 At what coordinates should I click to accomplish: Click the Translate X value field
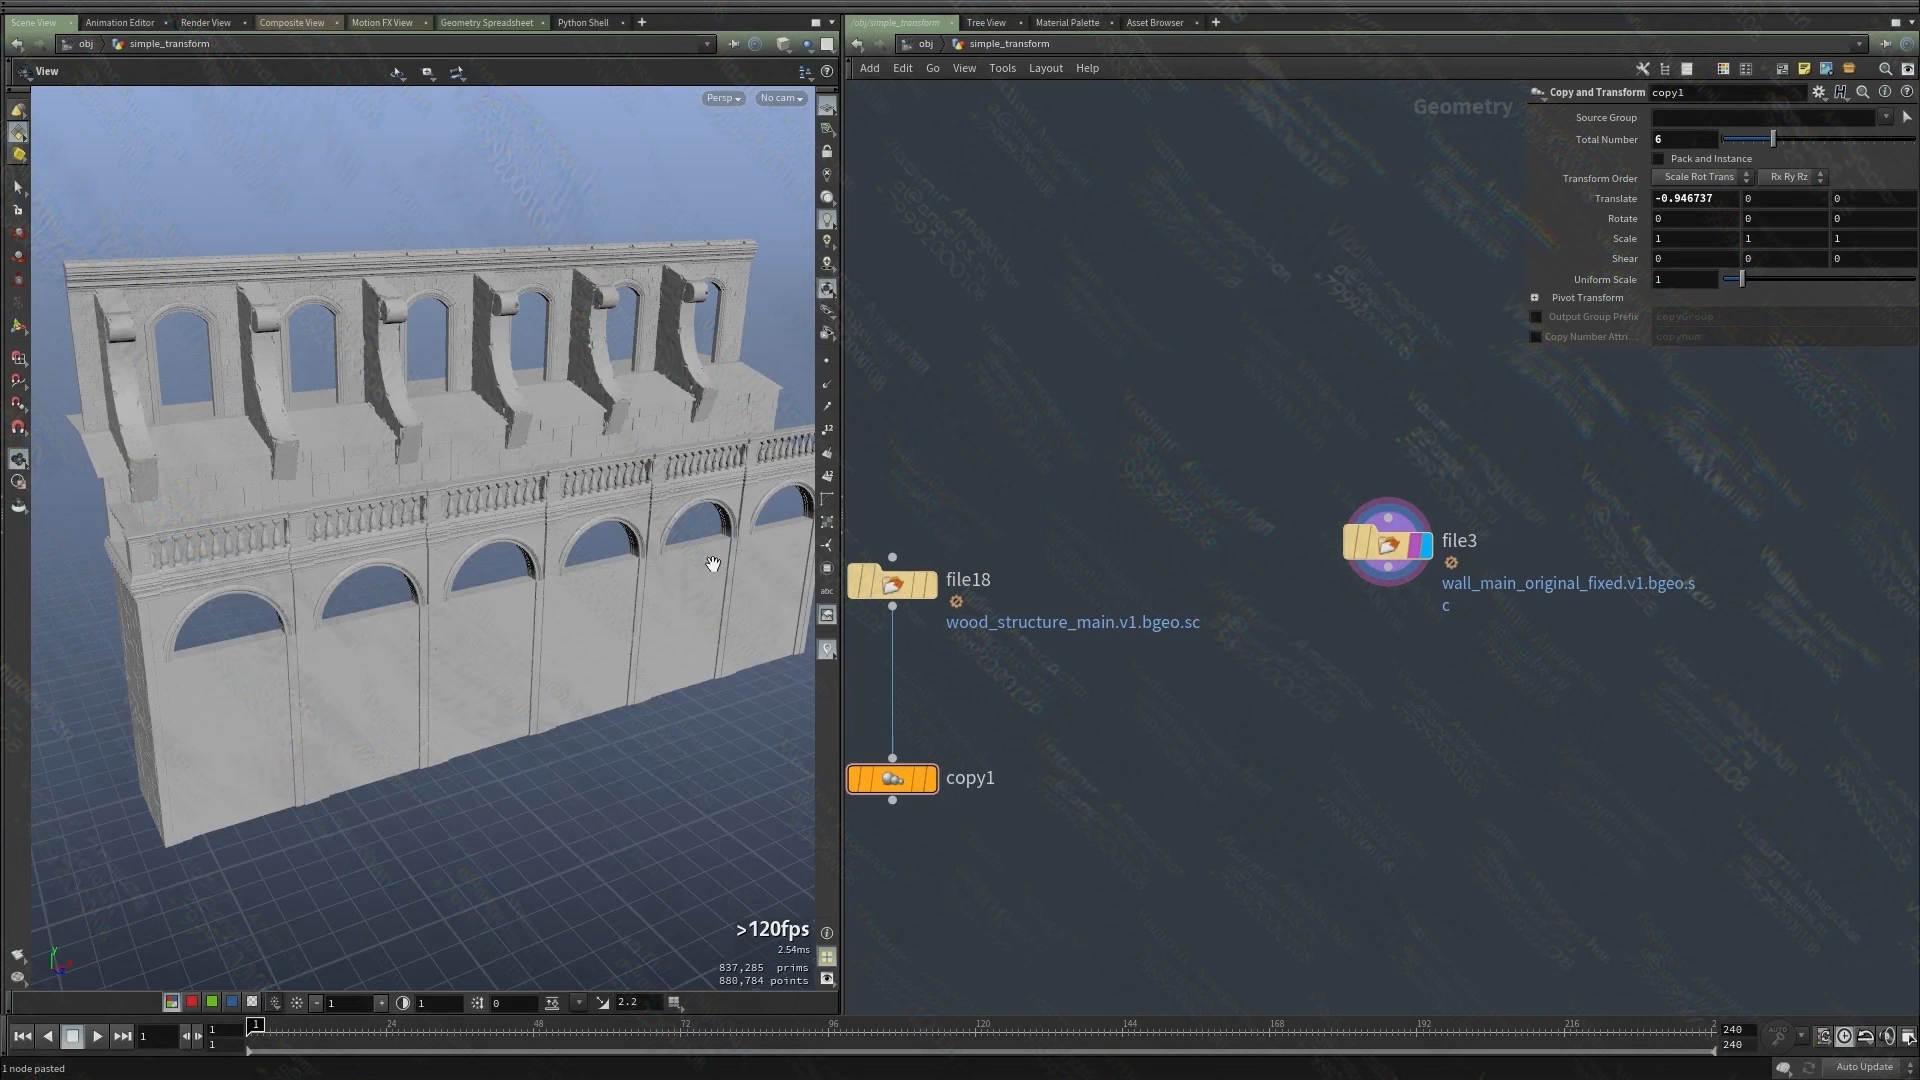coord(1694,199)
